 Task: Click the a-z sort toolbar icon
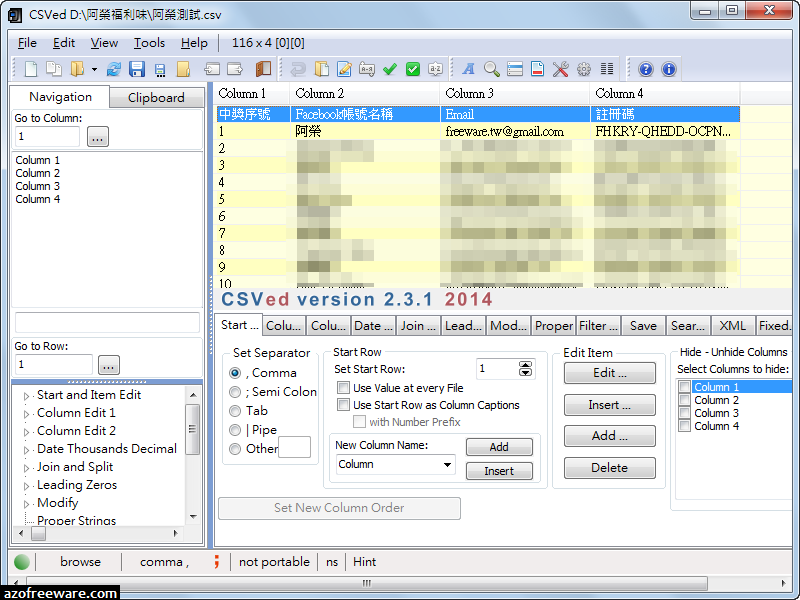click(x=435, y=69)
